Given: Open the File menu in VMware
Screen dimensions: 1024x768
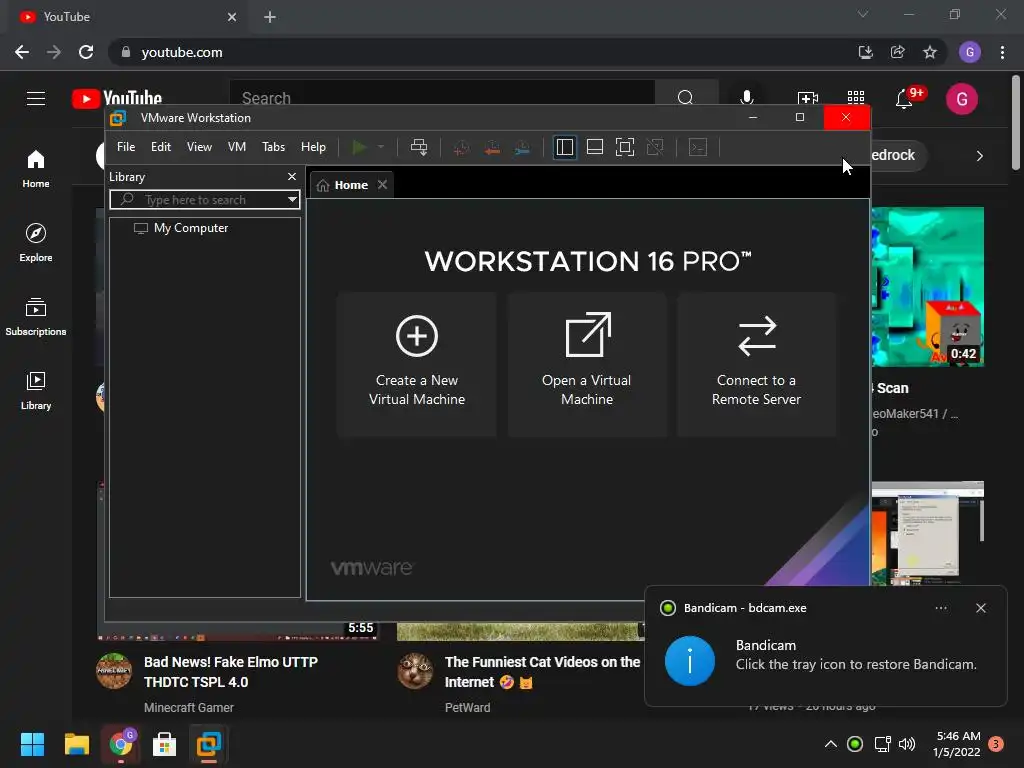Looking at the screenshot, I should pyautogui.click(x=126, y=147).
